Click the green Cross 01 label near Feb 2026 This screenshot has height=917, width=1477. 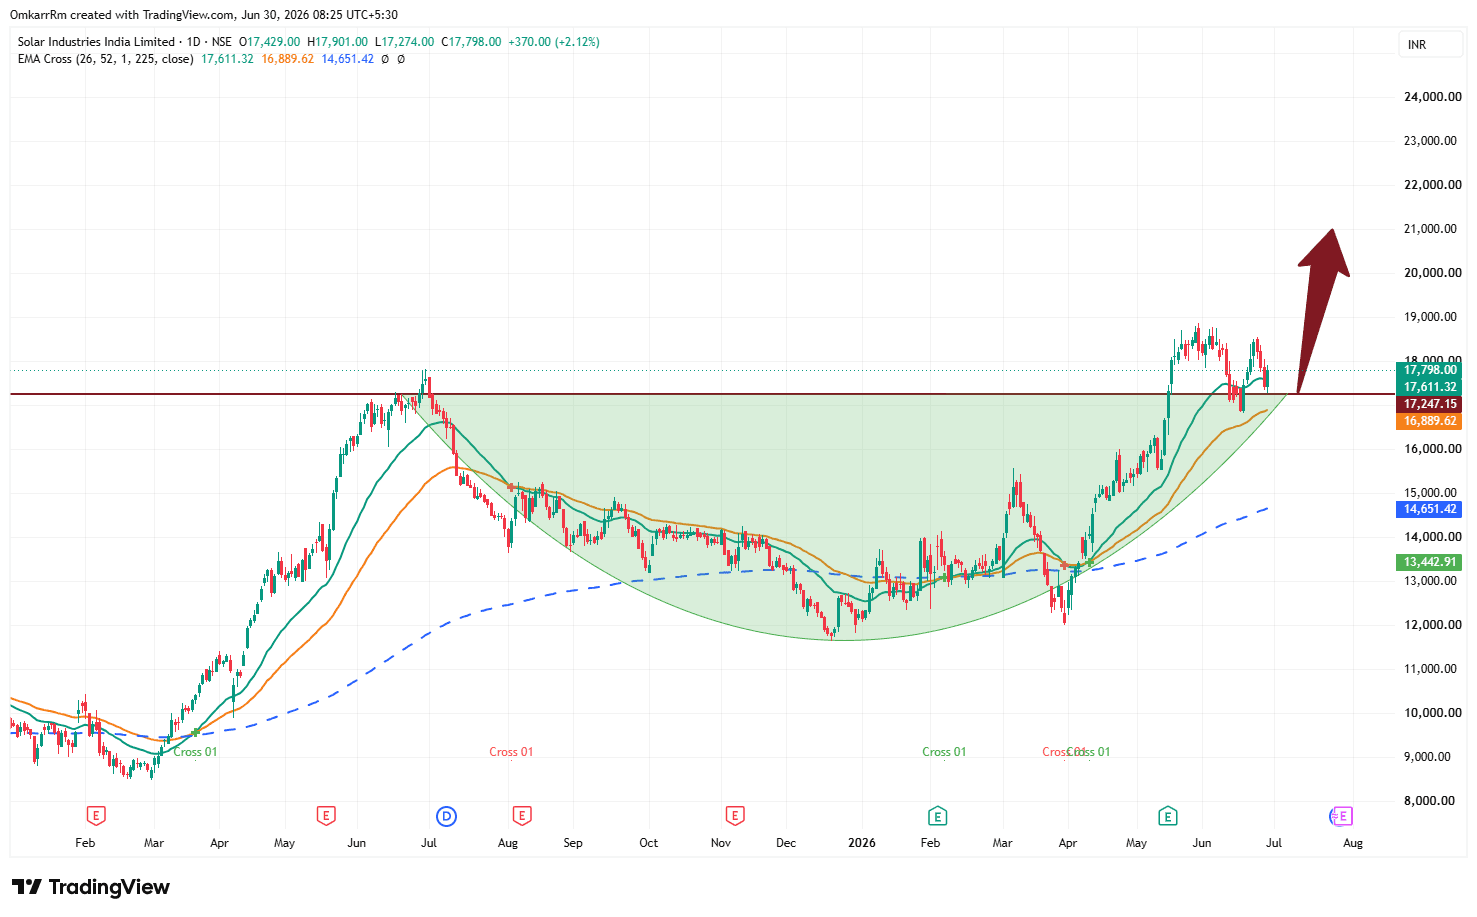click(944, 752)
